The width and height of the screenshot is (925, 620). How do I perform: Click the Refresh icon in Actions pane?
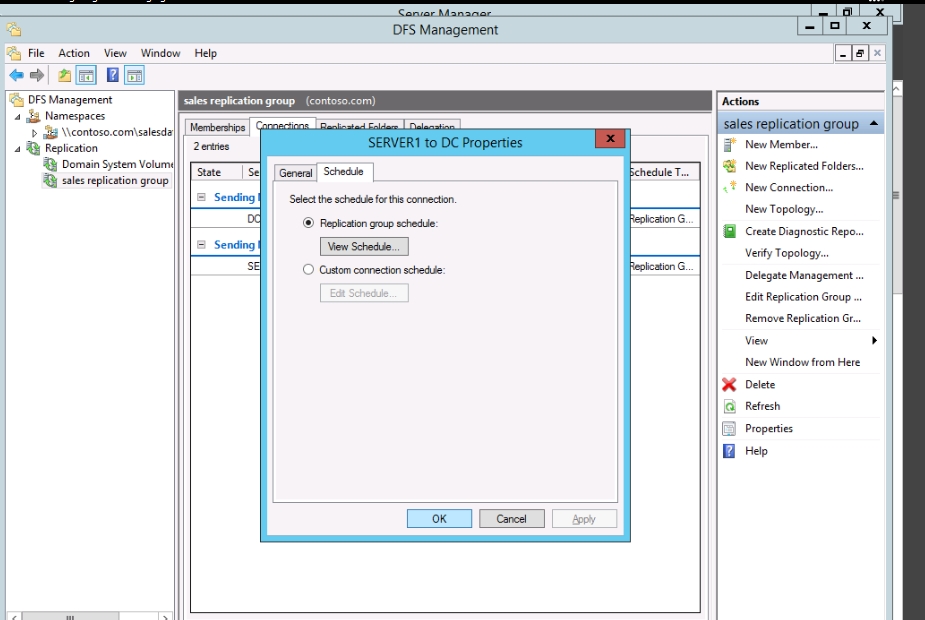click(x=729, y=407)
